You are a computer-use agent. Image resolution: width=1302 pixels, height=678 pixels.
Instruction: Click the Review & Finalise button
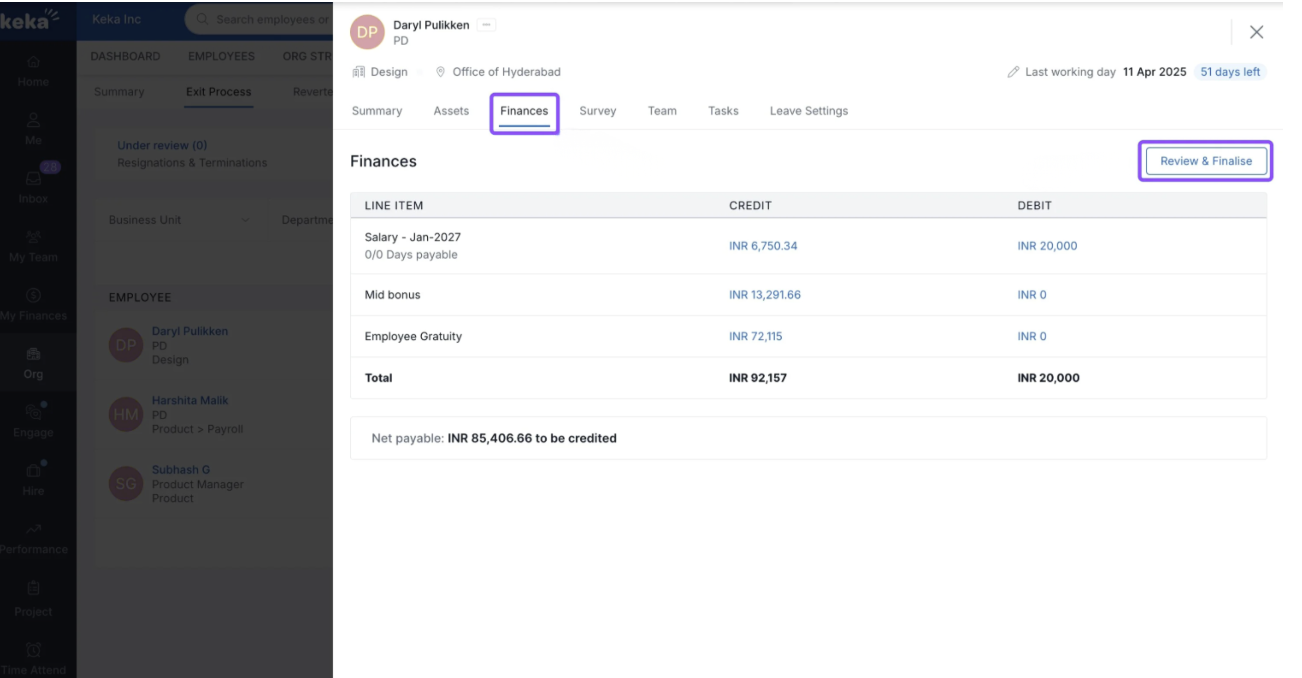(1205, 161)
